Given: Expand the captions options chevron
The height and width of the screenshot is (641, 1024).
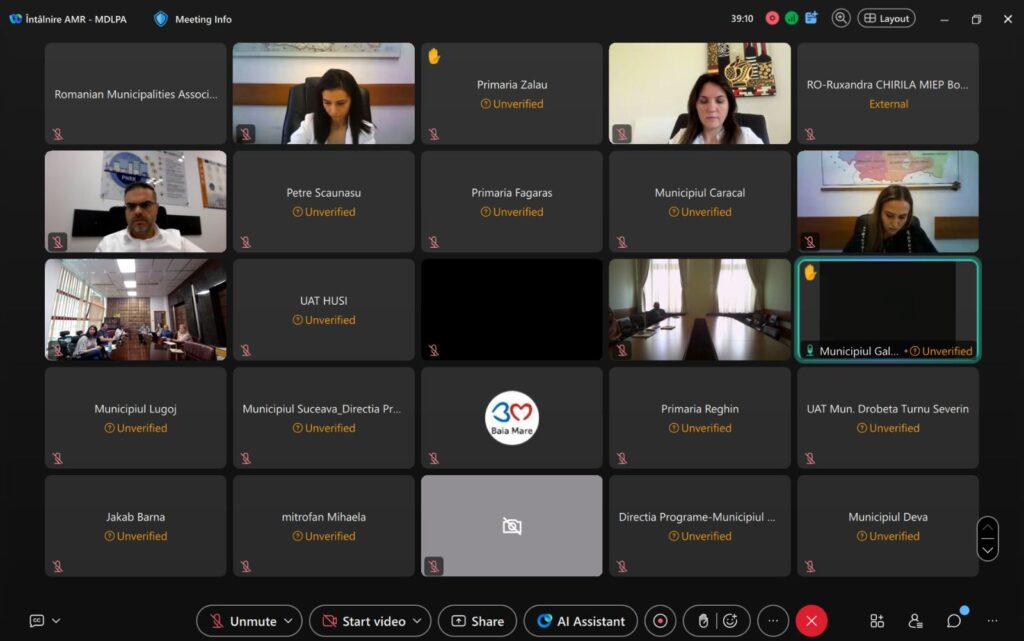Looking at the screenshot, I should [56, 621].
